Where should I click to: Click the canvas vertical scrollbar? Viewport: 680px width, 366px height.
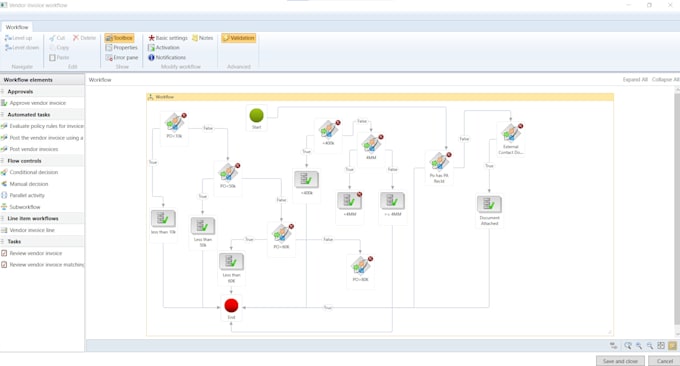(677, 208)
